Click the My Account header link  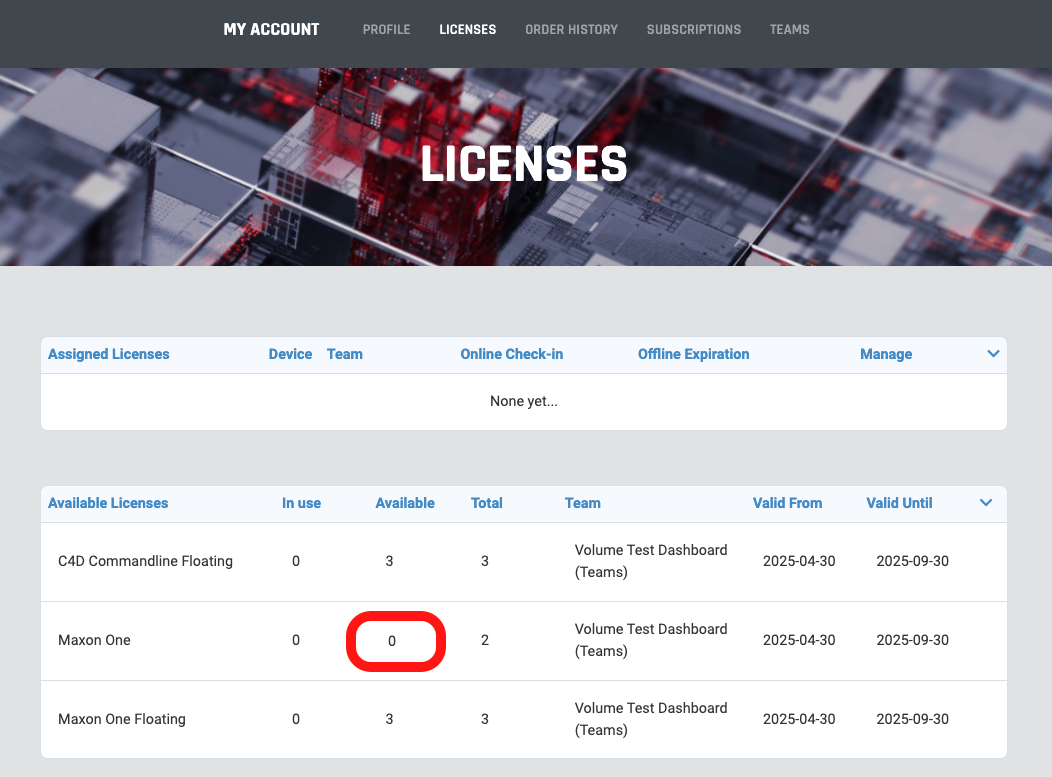pyautogui.click(x=272, y=30)
